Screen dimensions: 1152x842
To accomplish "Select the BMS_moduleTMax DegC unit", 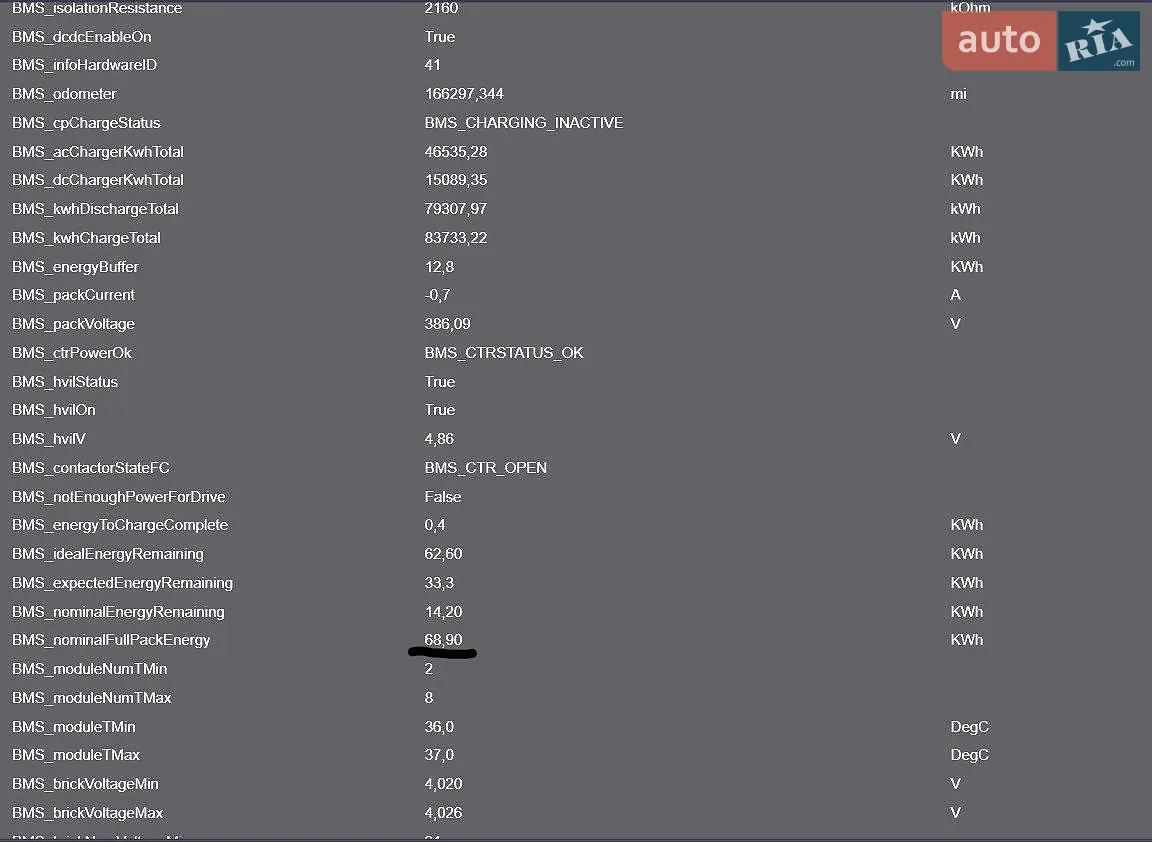I will pyautogui.click(x=970, y=755).
